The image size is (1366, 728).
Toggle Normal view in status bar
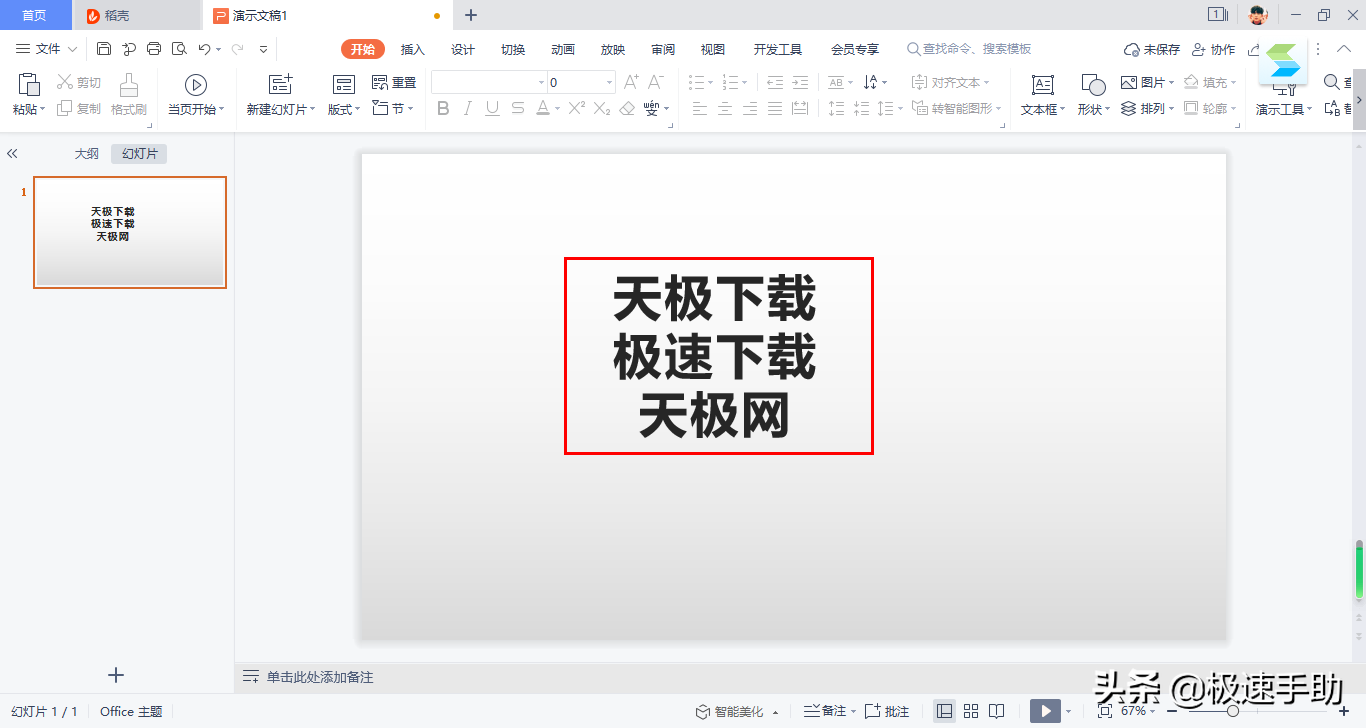pyautogui.click(x=944, y=711)
